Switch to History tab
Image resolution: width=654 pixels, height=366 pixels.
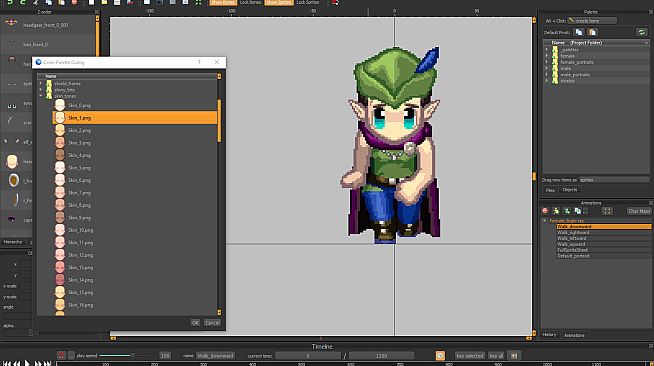tap(549, 335)
